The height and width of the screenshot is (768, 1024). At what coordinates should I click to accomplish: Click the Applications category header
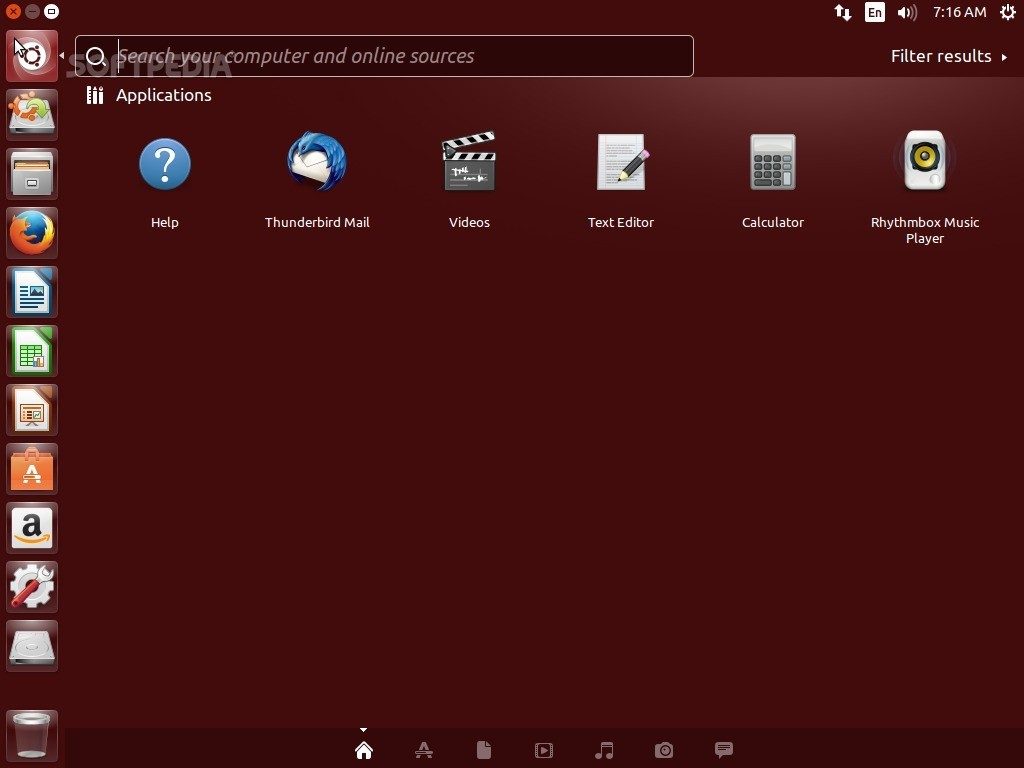149,95
